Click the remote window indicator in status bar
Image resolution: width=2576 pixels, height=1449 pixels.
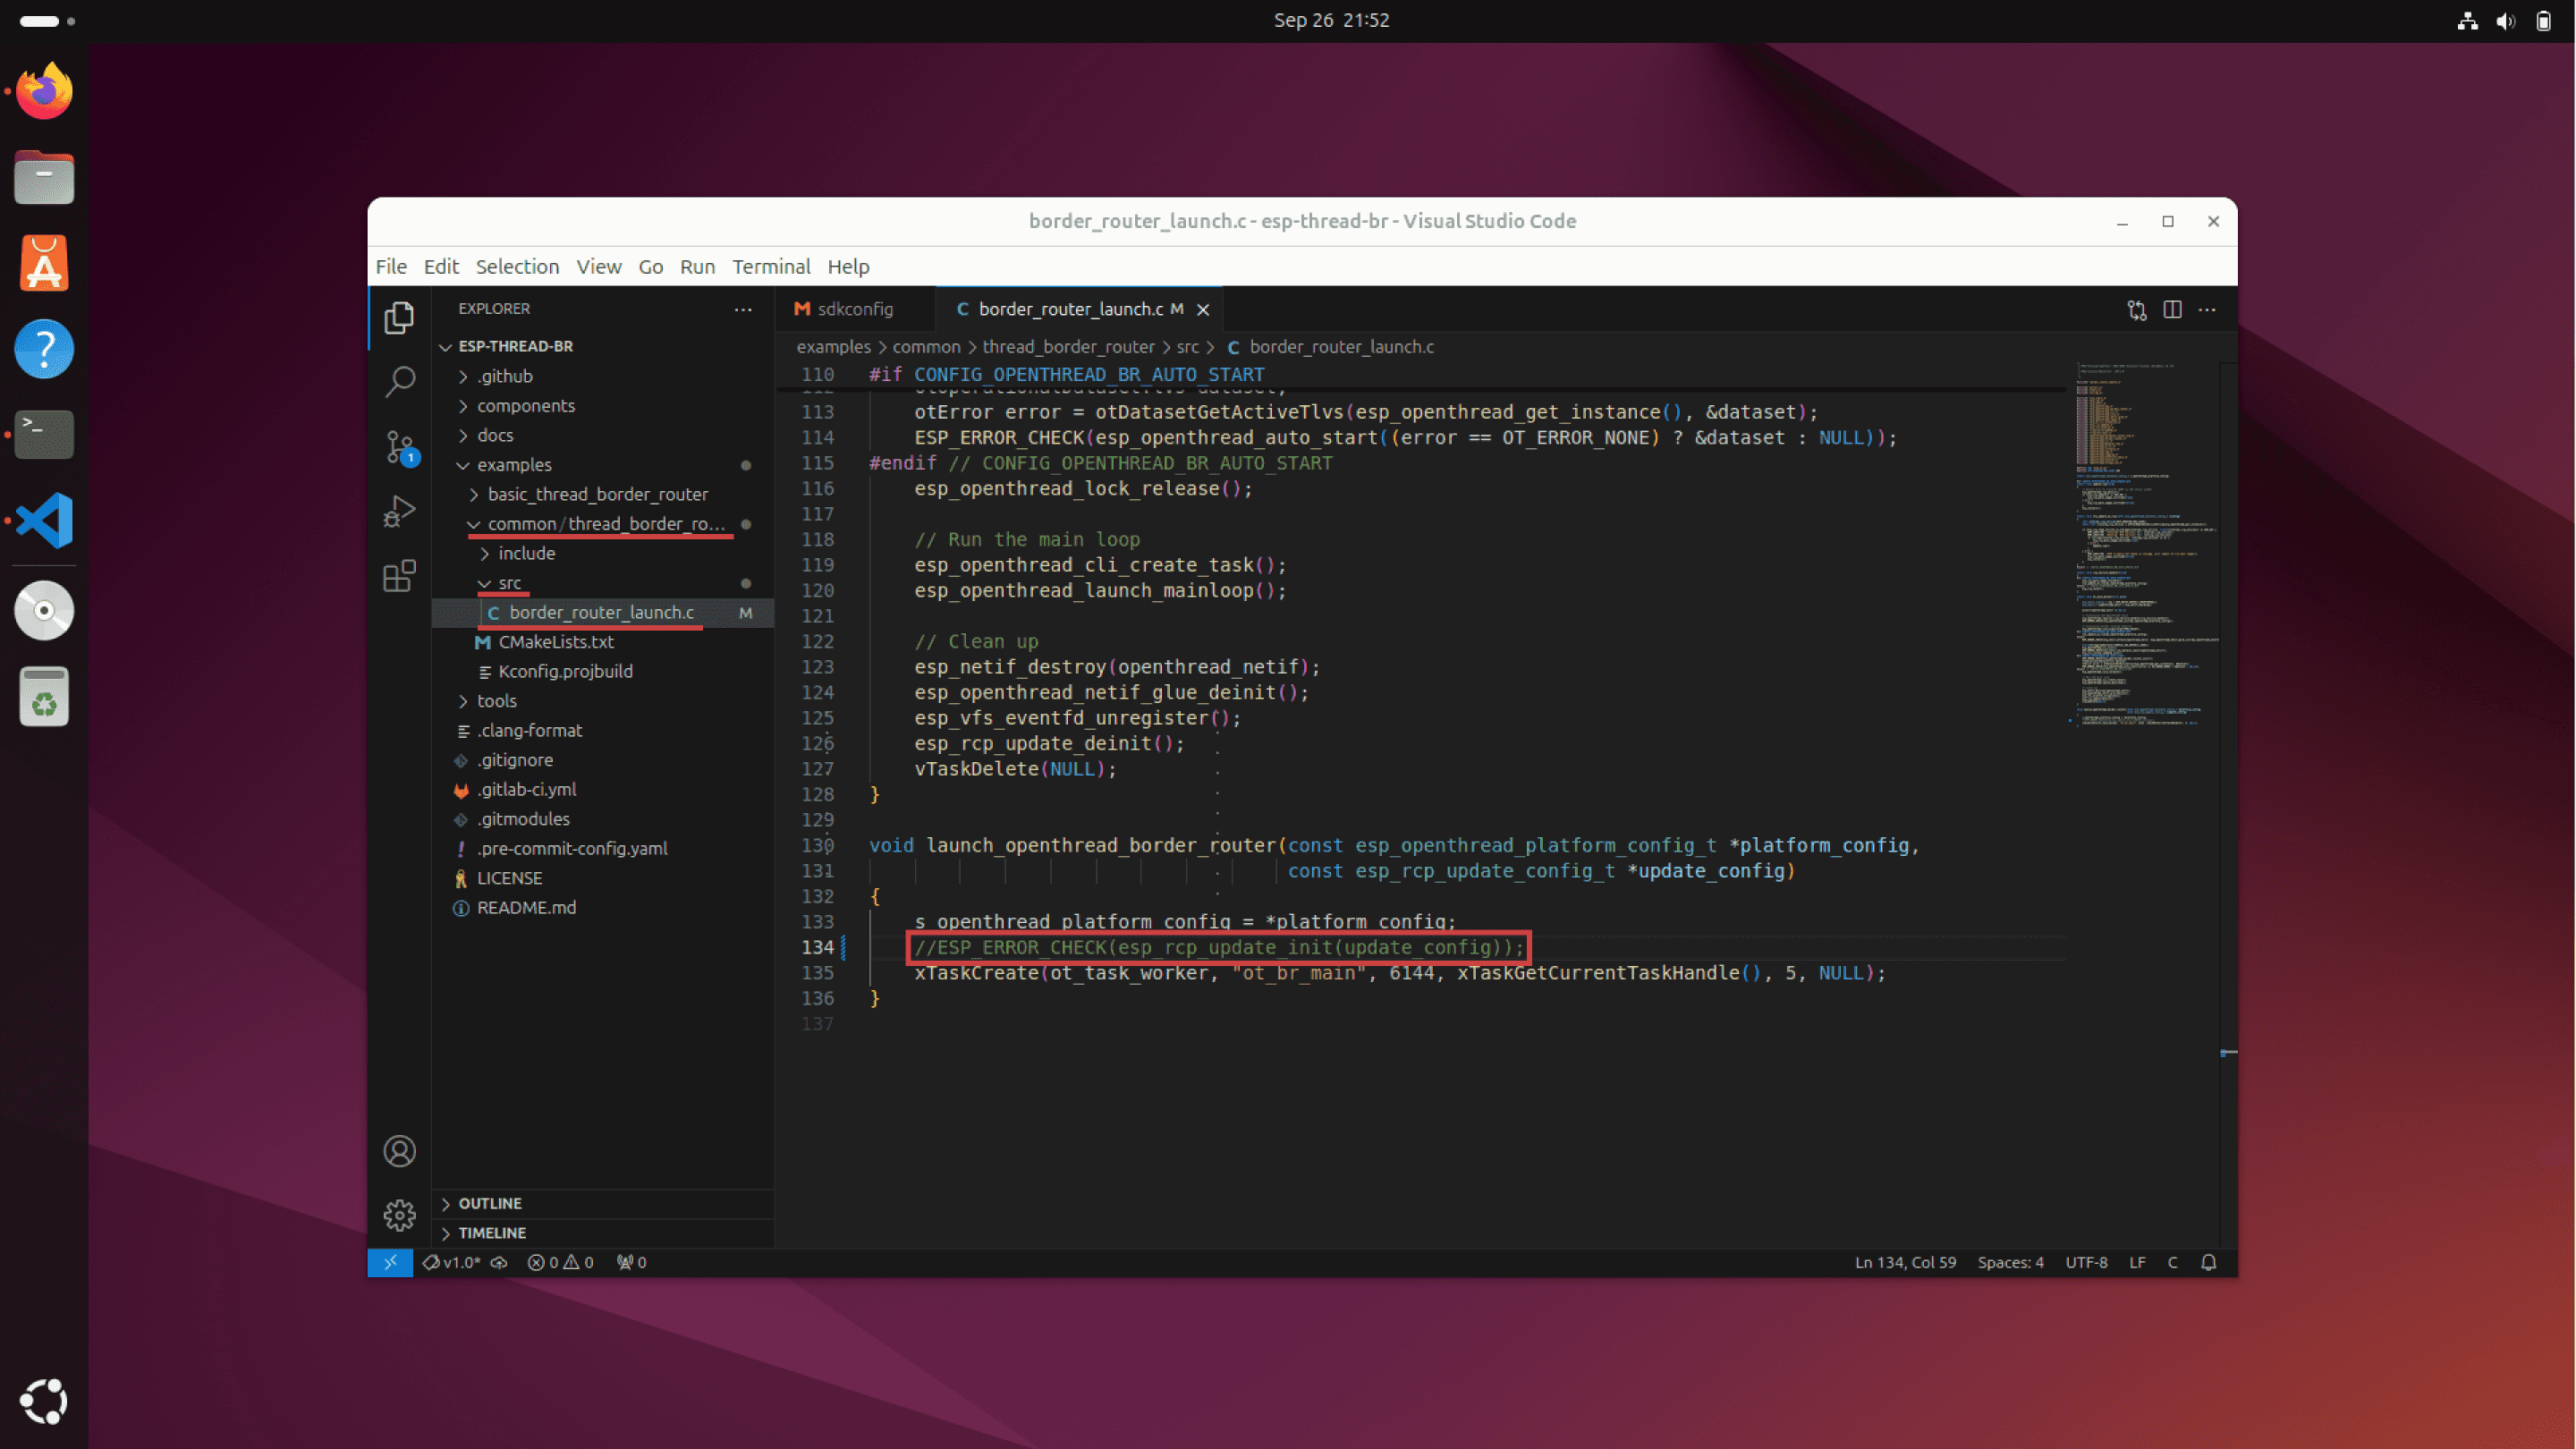pos(390,1262)
